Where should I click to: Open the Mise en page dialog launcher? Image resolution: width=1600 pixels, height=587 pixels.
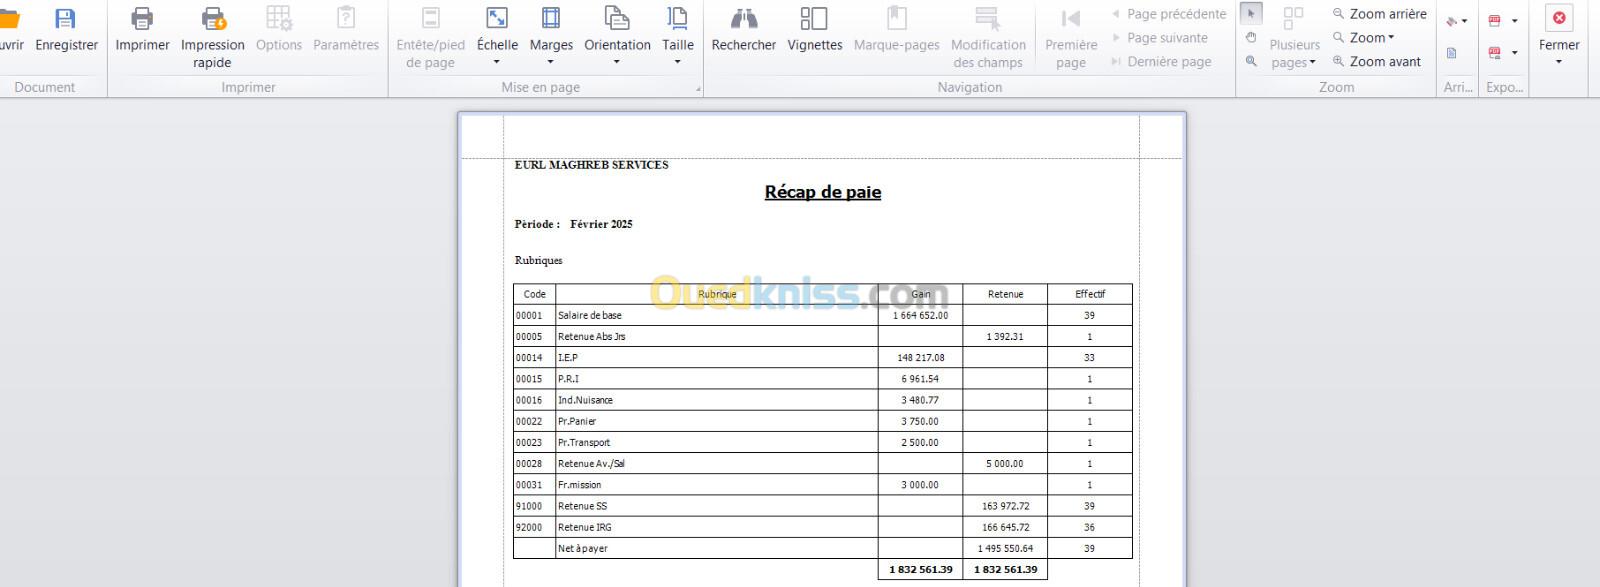pyautogui.click(x=698, y=89)
